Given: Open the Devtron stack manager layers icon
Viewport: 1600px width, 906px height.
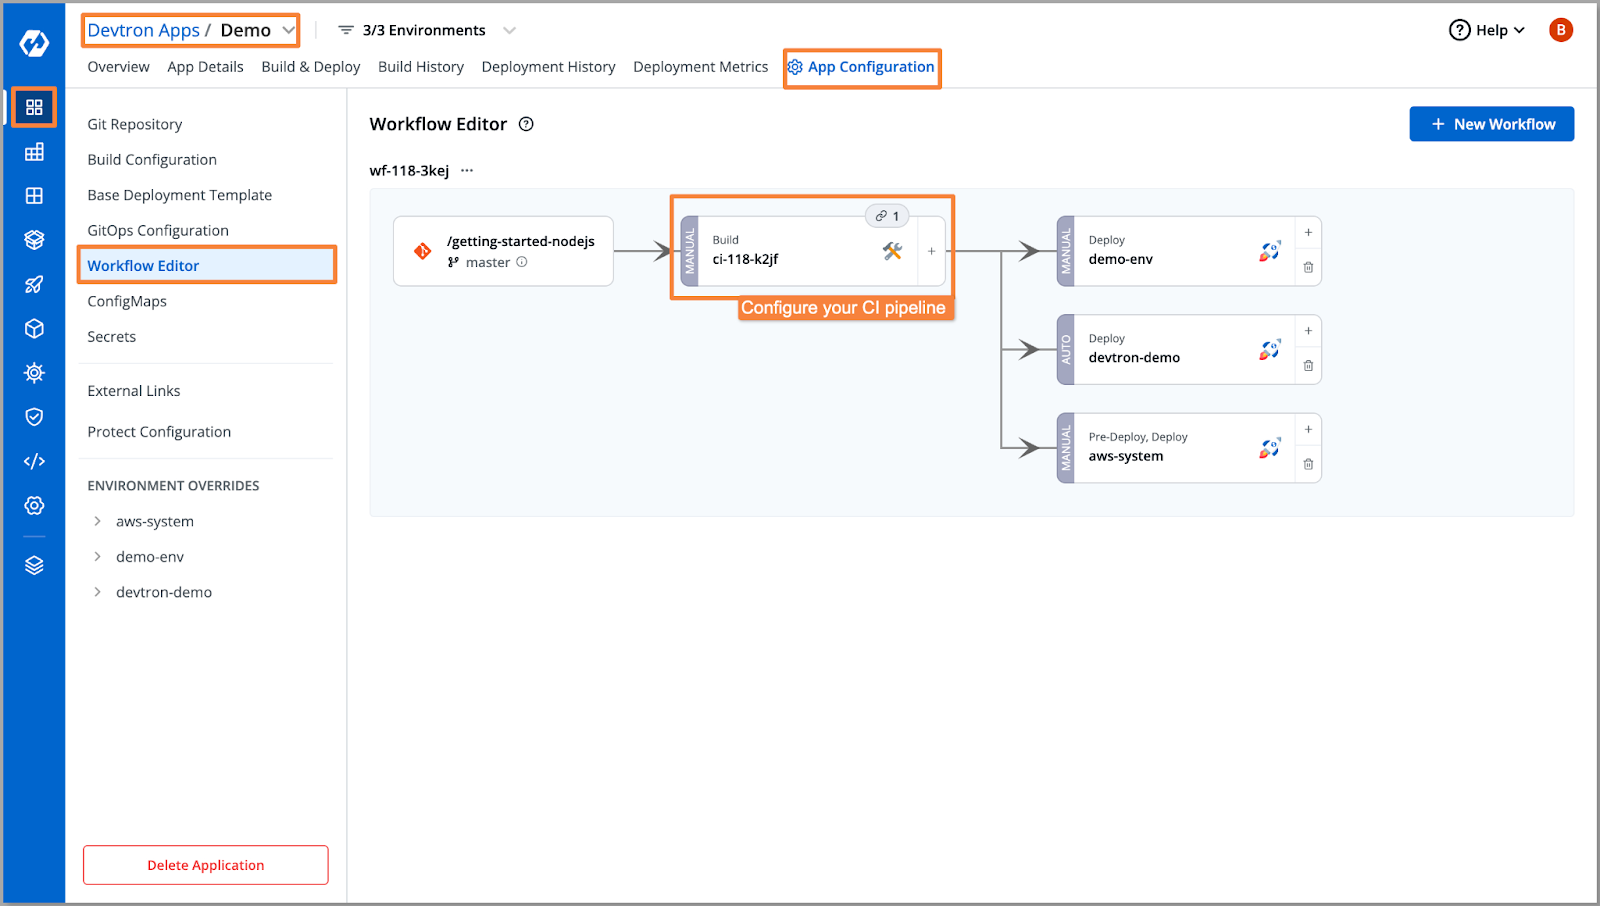Looking at the screenshot, I should (34, 565).
